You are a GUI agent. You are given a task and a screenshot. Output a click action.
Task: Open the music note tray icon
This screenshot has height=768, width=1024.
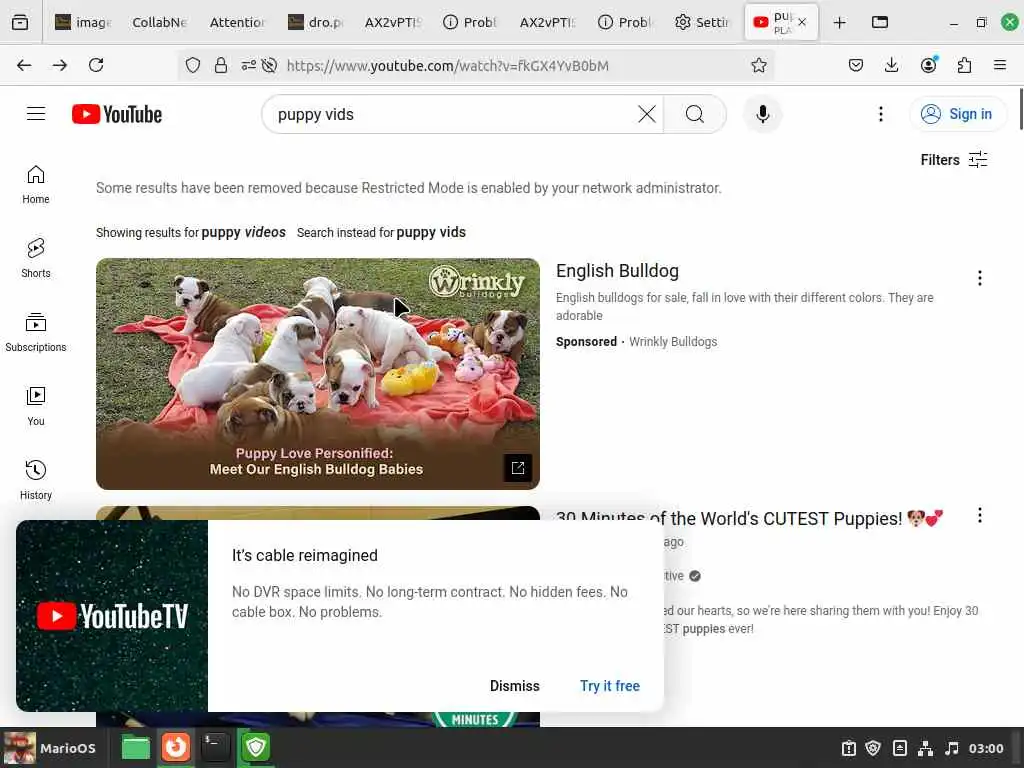952,748
